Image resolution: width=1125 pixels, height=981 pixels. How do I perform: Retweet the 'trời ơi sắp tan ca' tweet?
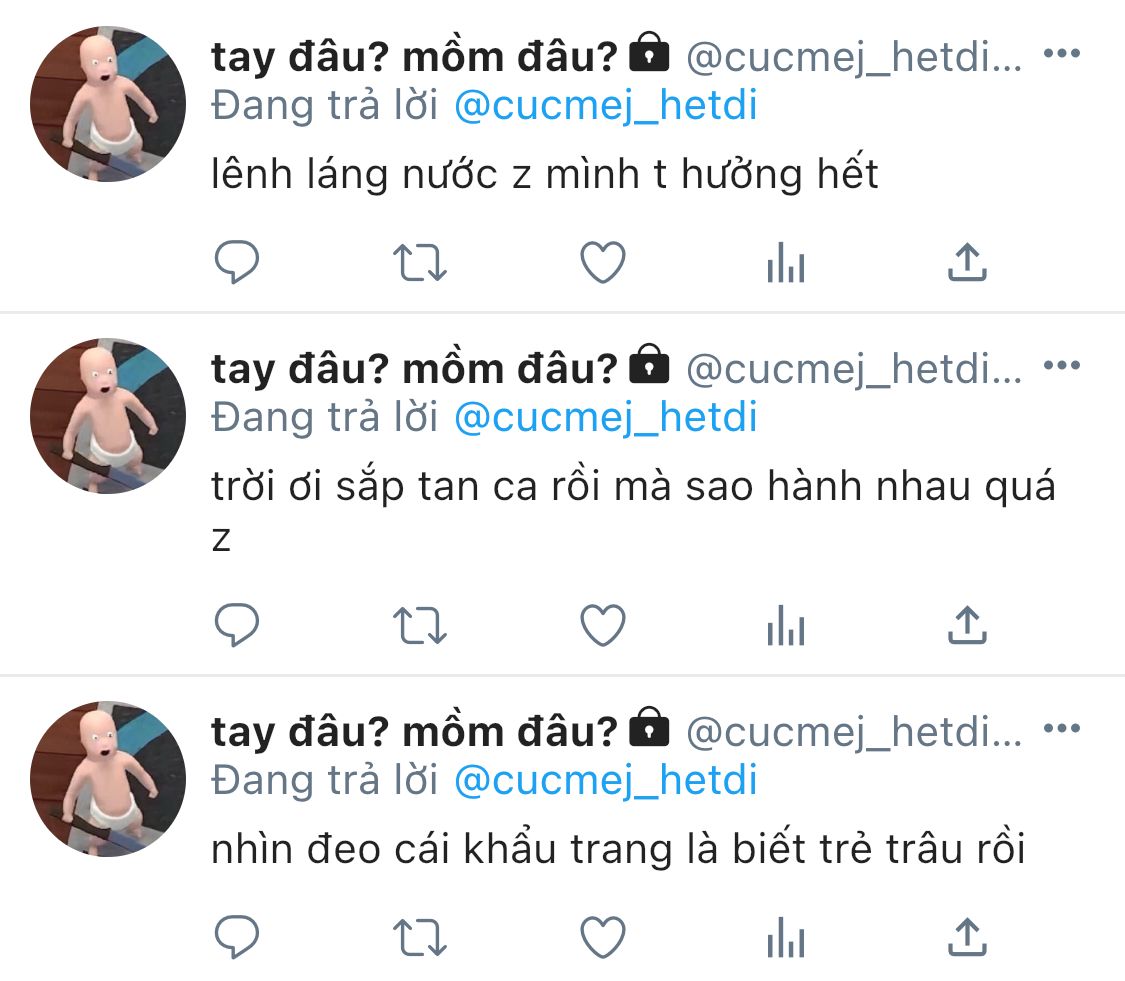[x=419, y=627]
